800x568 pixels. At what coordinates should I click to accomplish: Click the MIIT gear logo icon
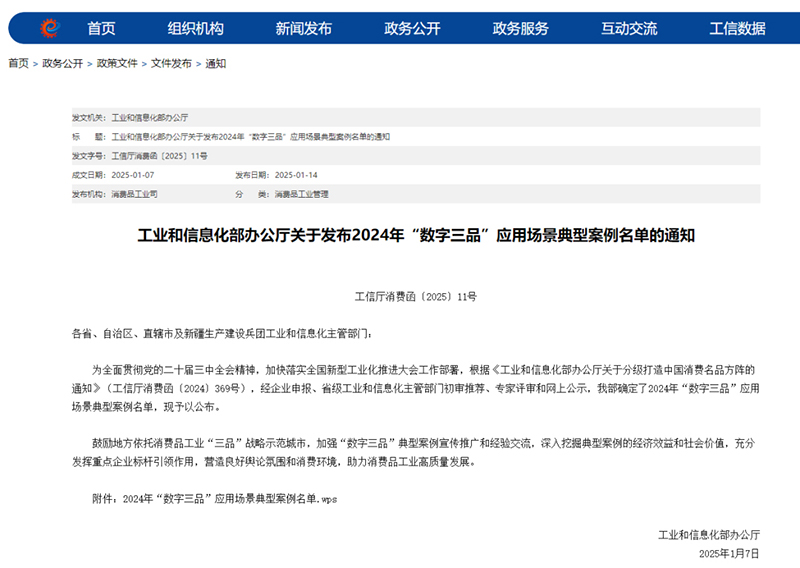click(49, 28)
